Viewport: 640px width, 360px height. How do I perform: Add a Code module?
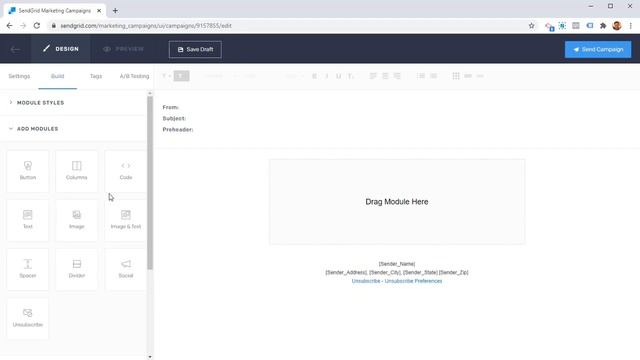(126, 171)
